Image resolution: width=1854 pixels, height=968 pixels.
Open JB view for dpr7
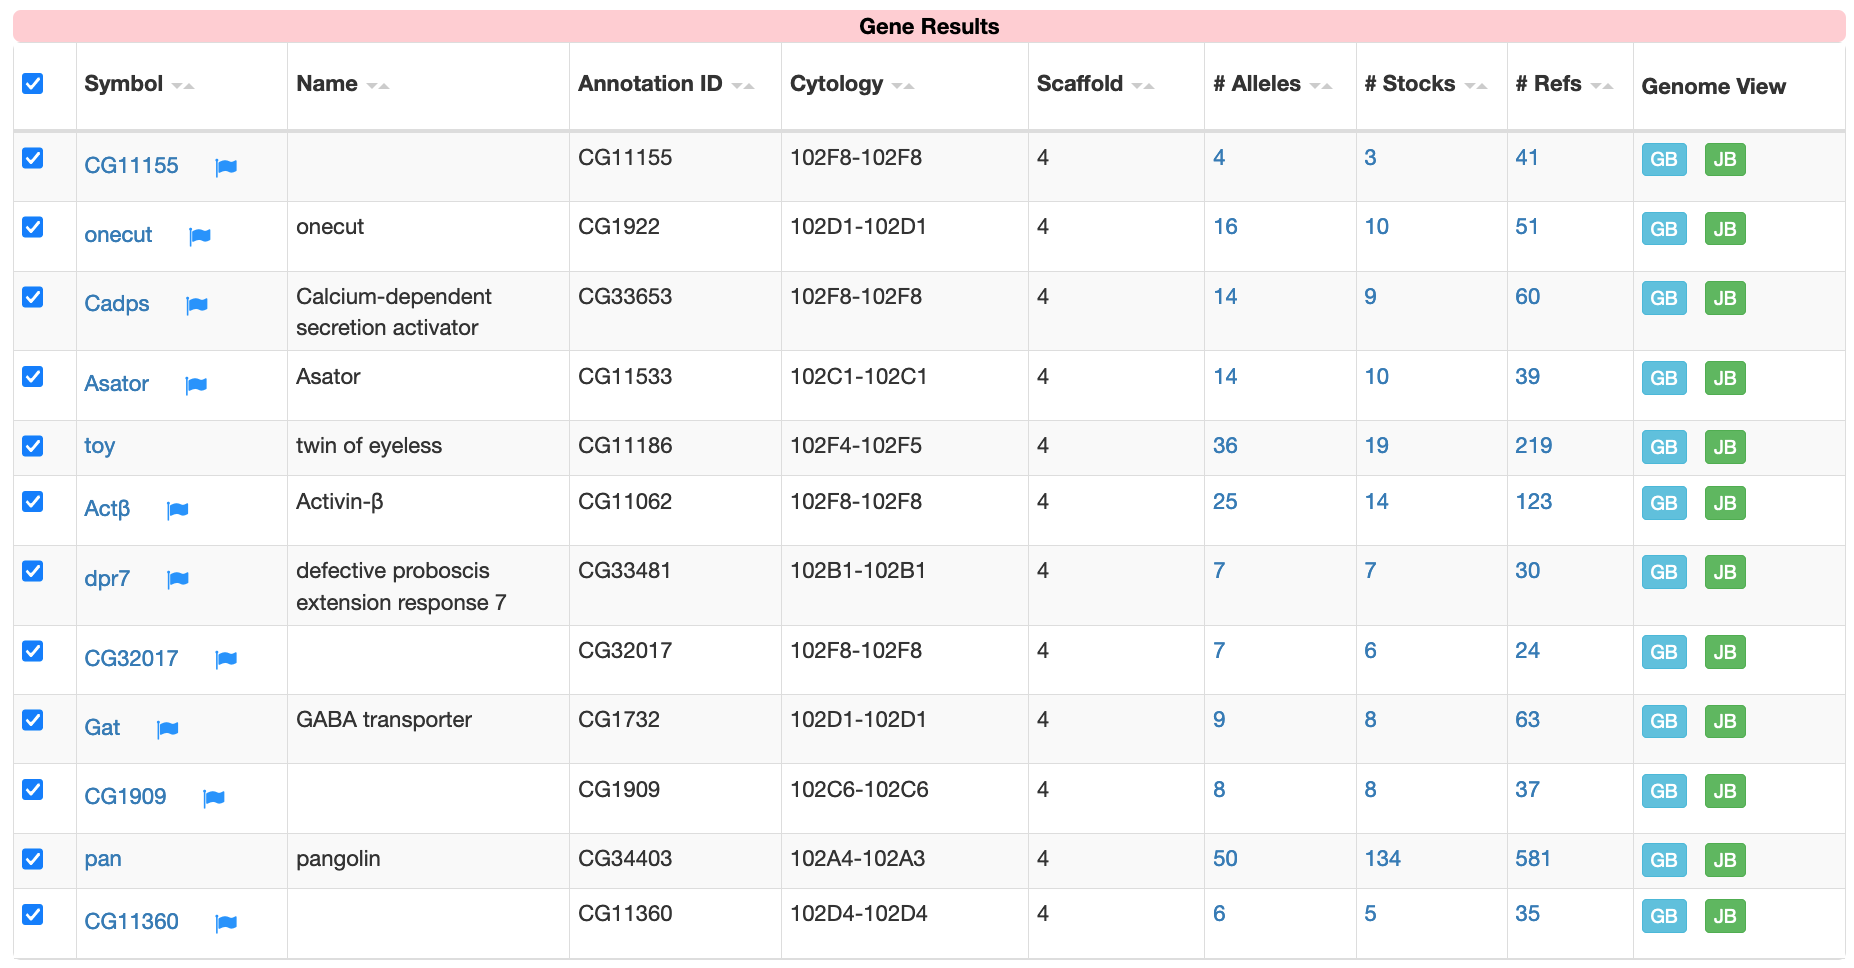click(x=1725, y=572)
